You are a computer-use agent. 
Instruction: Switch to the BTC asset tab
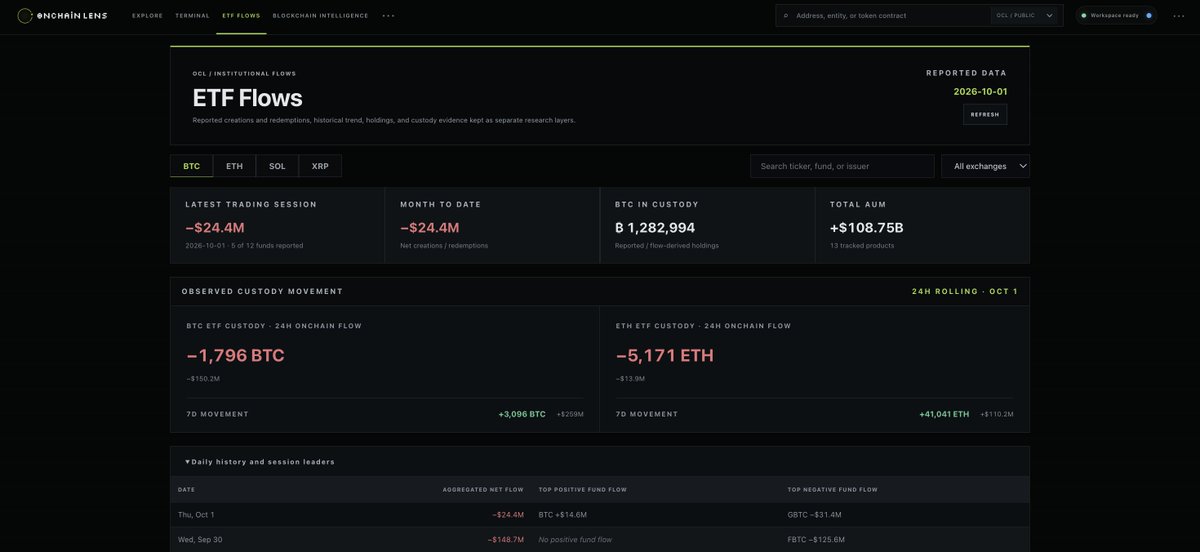point(191,166)
